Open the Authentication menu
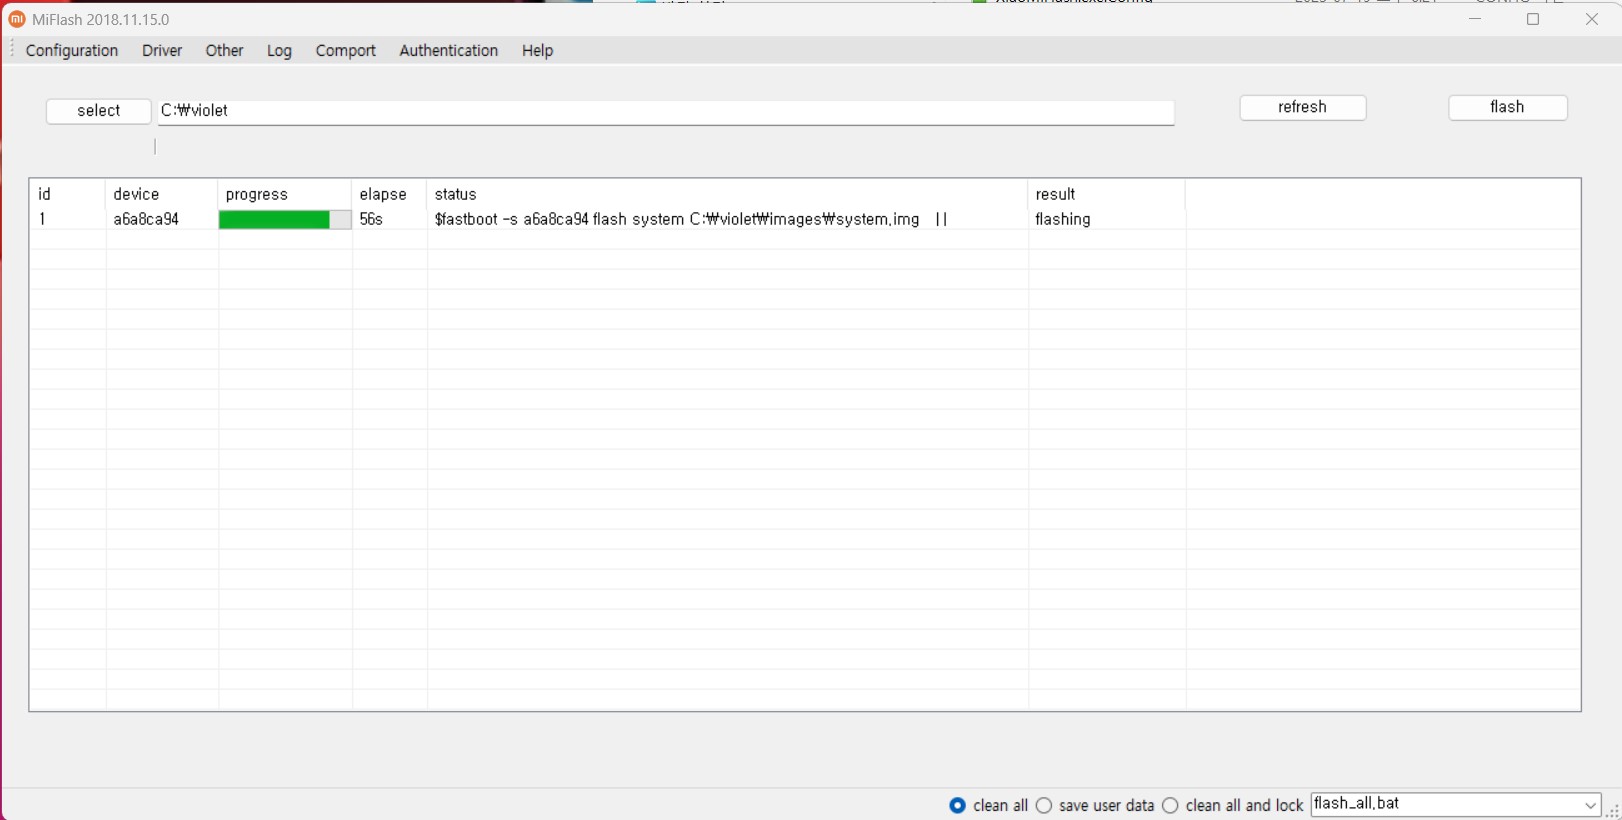Viewport: 1622px width, 820px height. coord(449,50)
